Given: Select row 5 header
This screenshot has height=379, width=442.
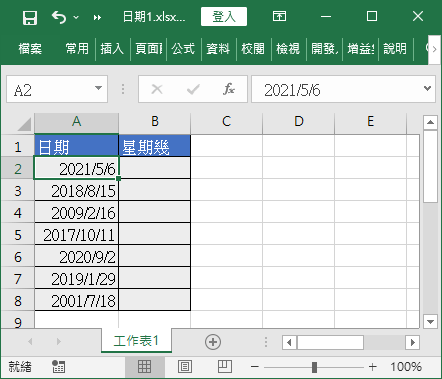Looking at the screenshot, I should [18, 235].
